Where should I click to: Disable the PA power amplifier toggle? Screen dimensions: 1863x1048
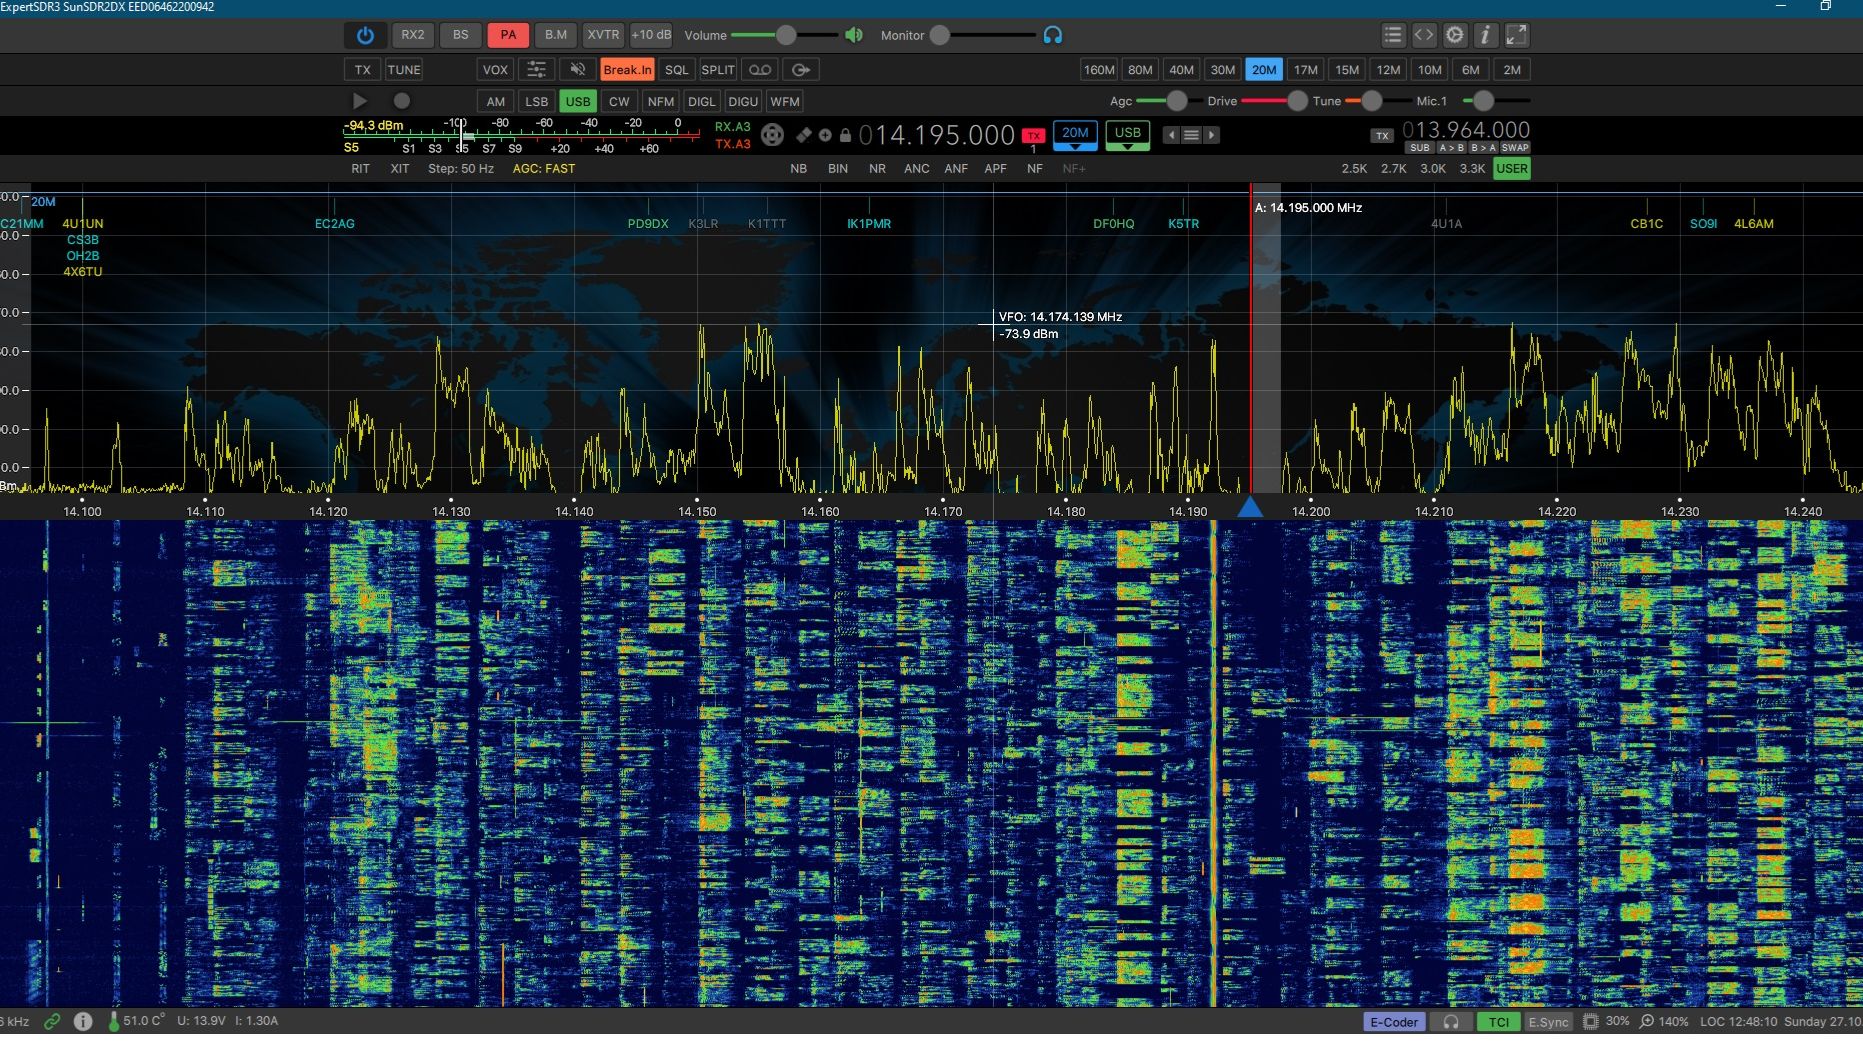click(x=508, y=35)
